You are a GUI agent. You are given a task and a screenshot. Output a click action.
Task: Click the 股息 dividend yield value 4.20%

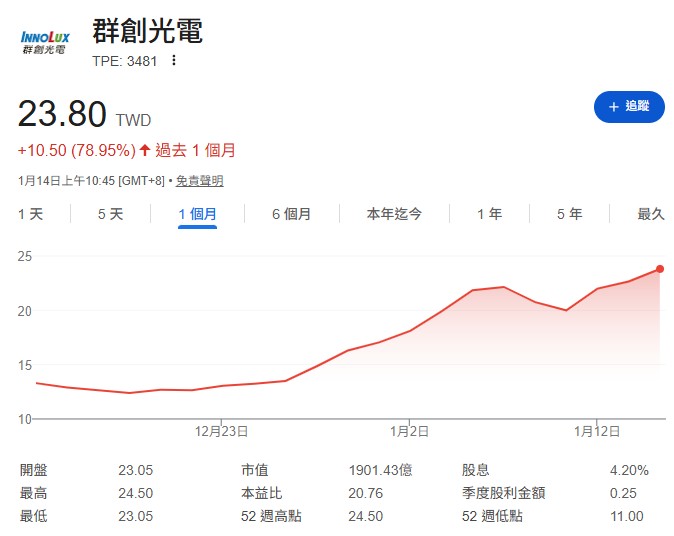tap(629, 470)
